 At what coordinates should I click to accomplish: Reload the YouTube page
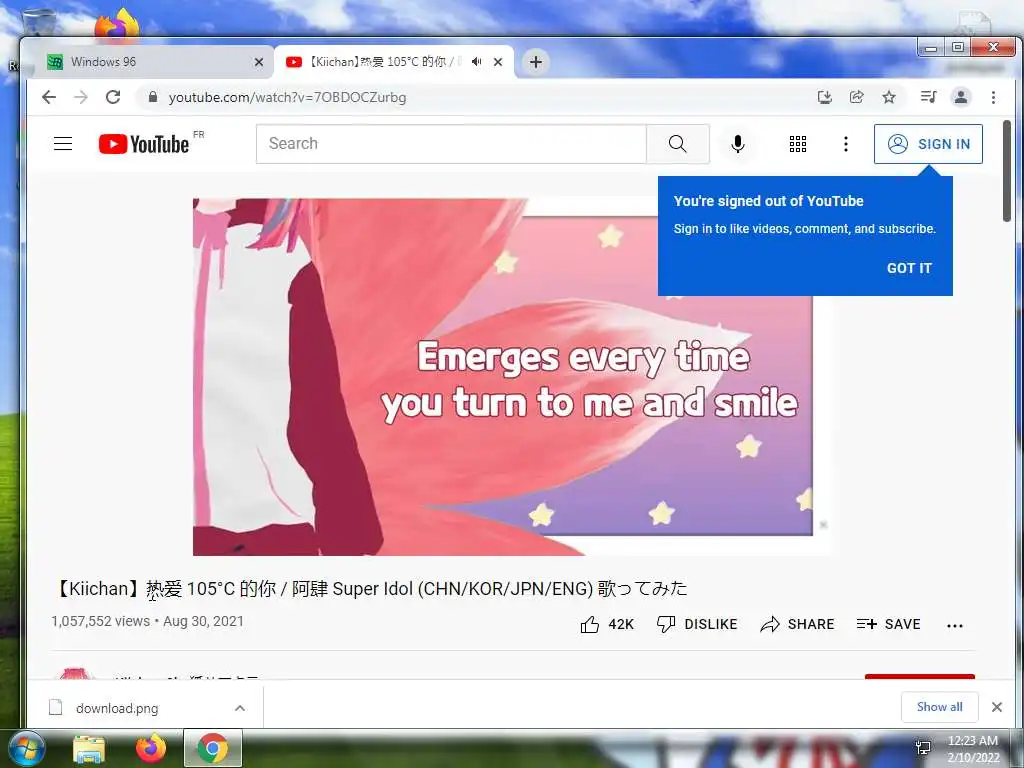[x=113, y=97]
